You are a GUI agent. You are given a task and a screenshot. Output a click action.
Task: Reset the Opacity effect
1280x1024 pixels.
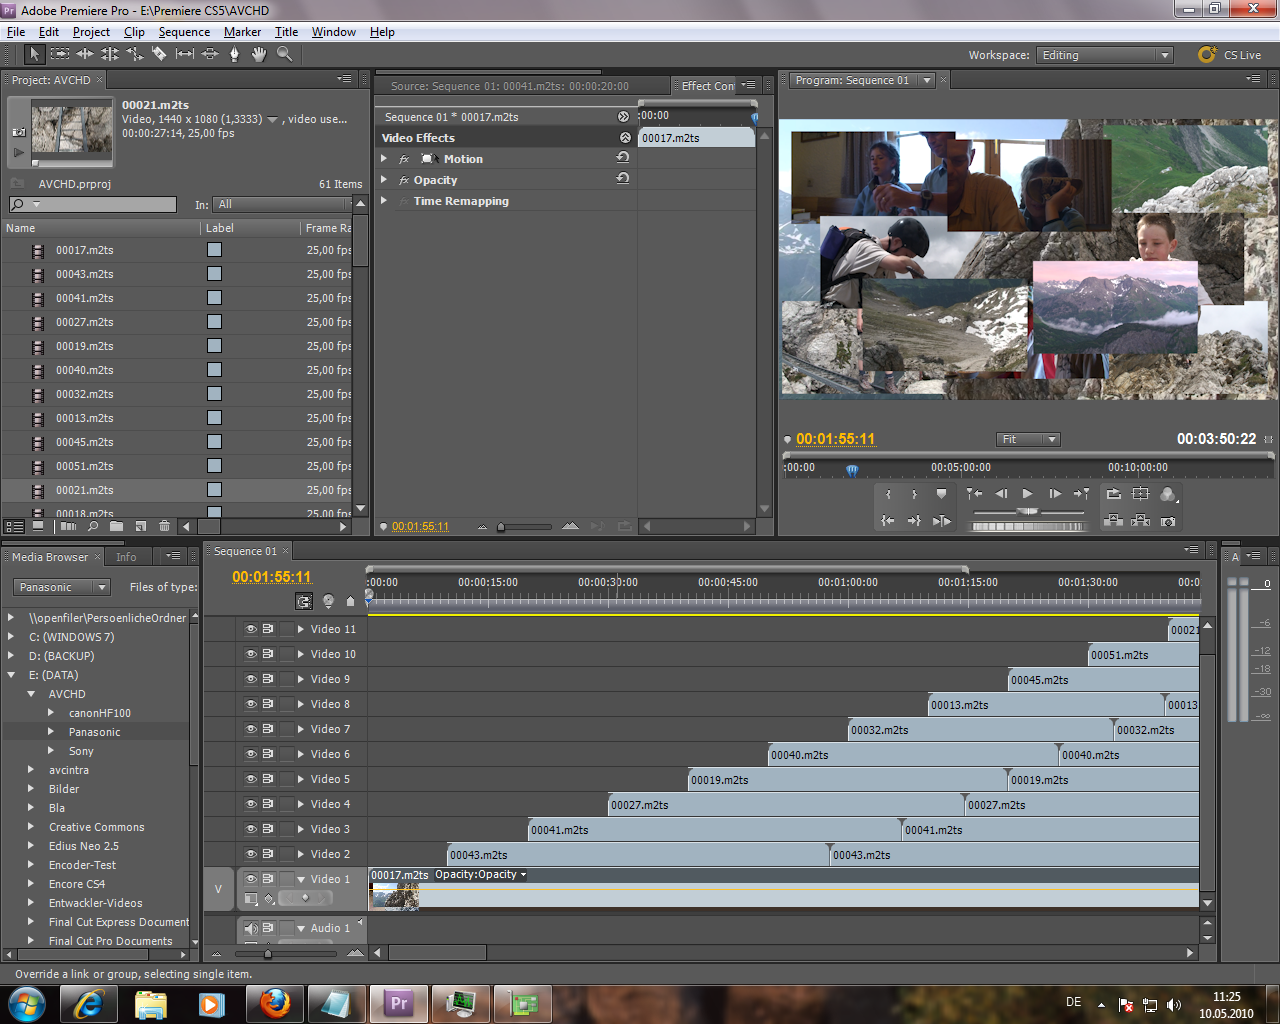click(x=623, y=179)
